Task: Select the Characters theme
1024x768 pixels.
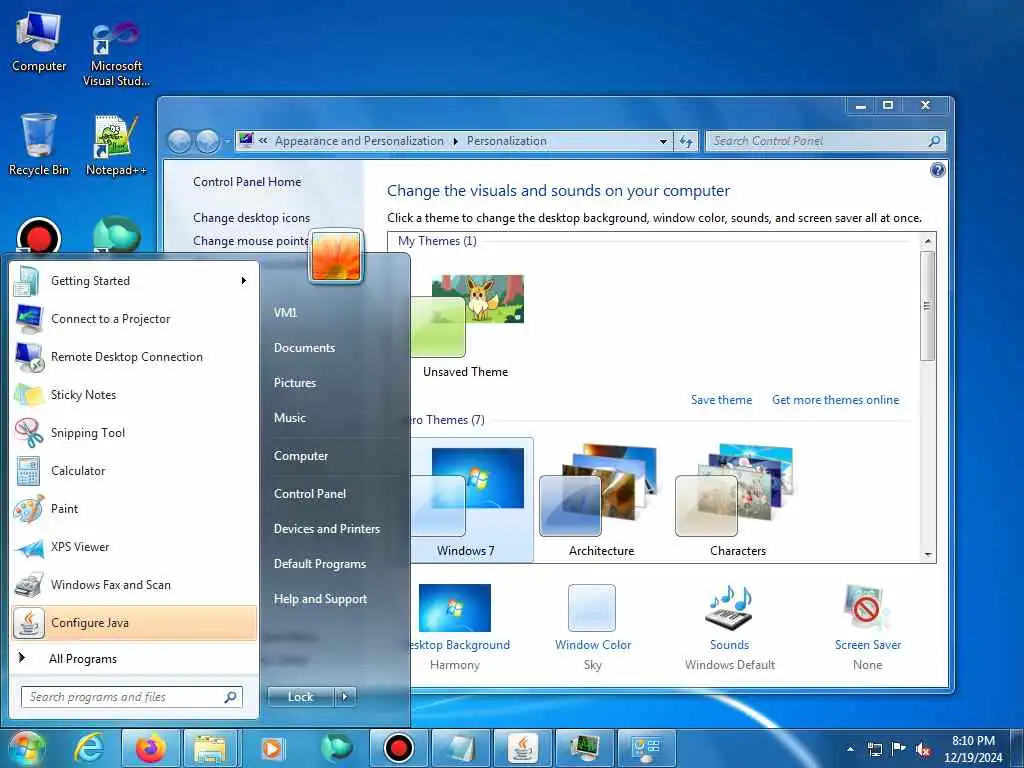Action: [738, 500]
